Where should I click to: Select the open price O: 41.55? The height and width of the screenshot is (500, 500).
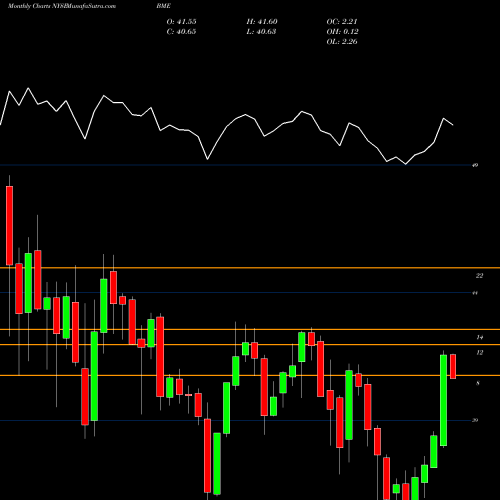(181, 22)
